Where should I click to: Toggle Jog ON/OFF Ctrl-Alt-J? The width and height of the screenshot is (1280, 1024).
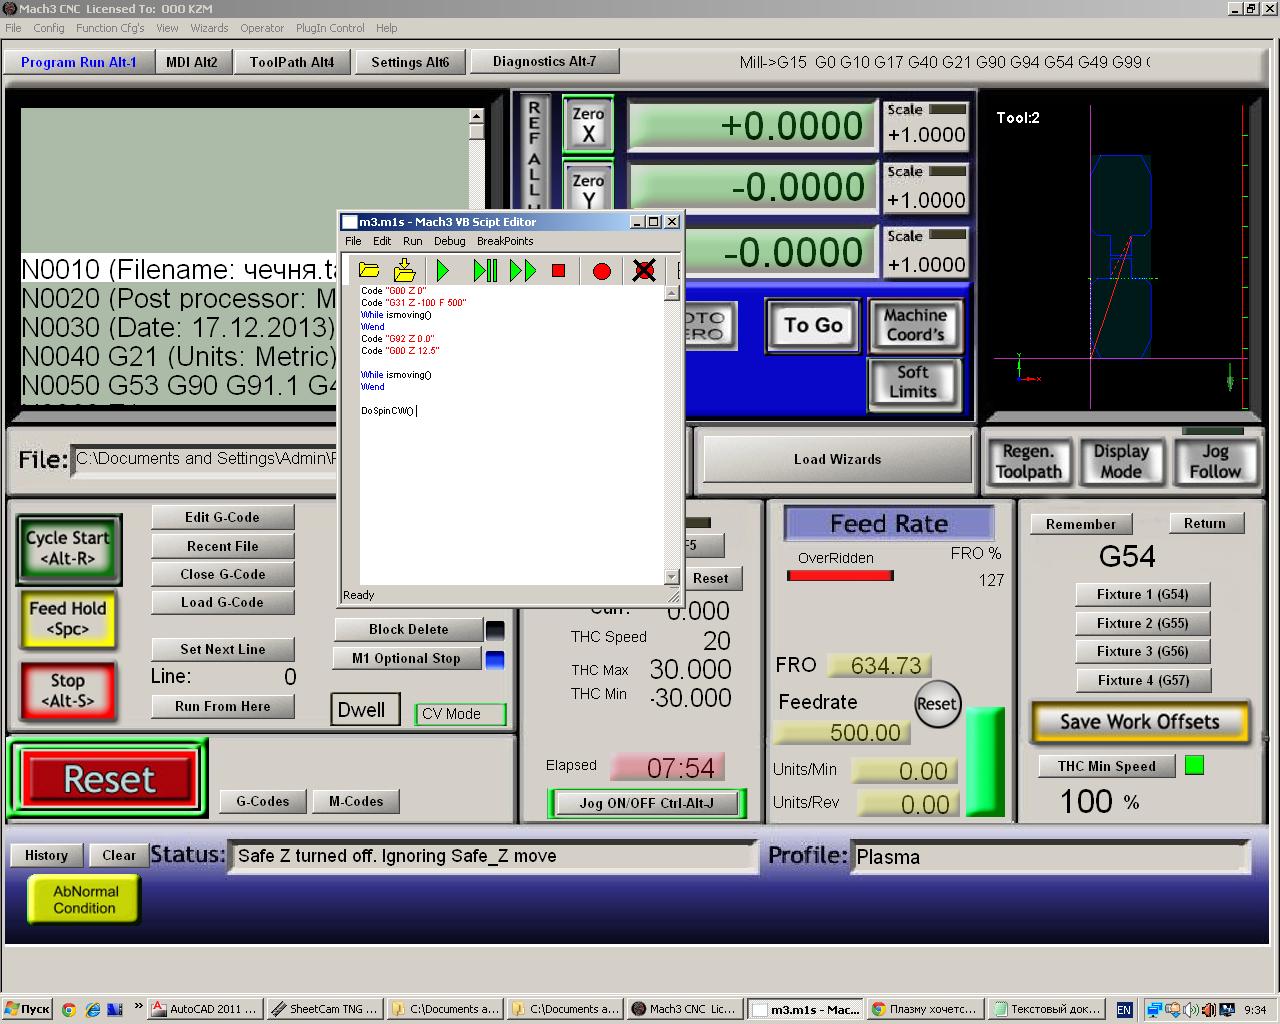click(647, 803)
